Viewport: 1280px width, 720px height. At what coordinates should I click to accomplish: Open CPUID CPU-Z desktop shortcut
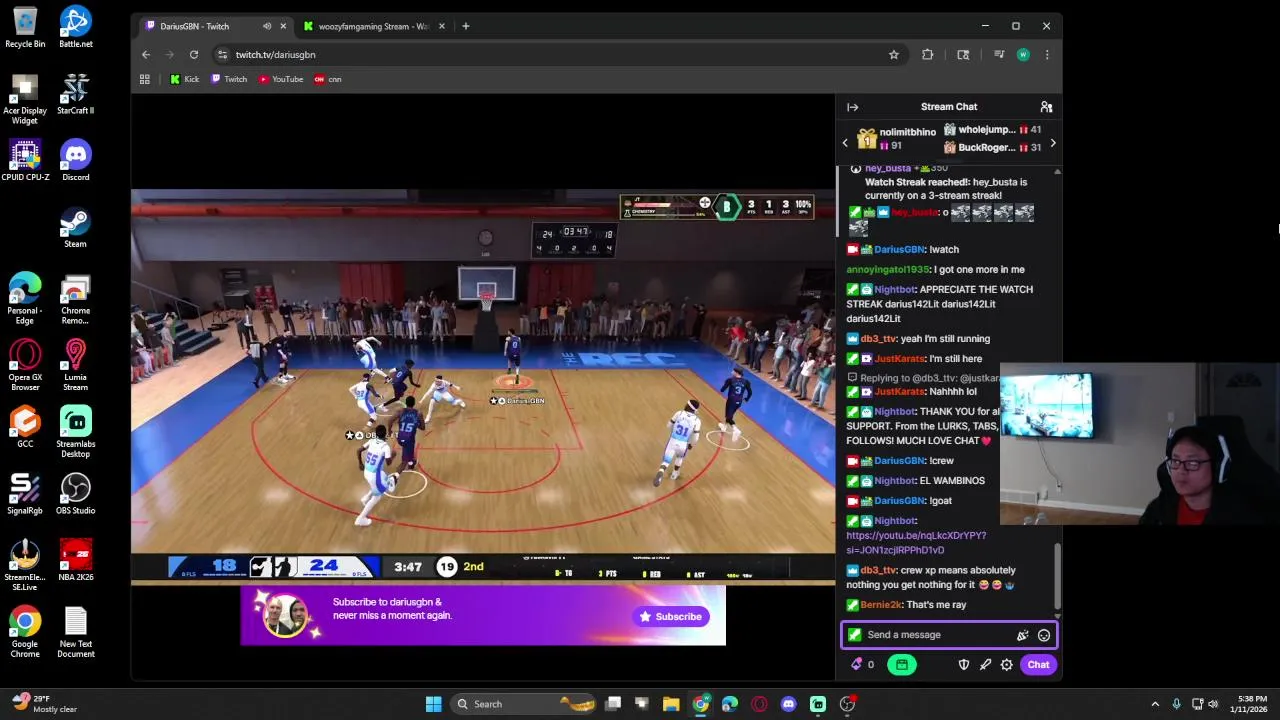click(x=25, y=160)
